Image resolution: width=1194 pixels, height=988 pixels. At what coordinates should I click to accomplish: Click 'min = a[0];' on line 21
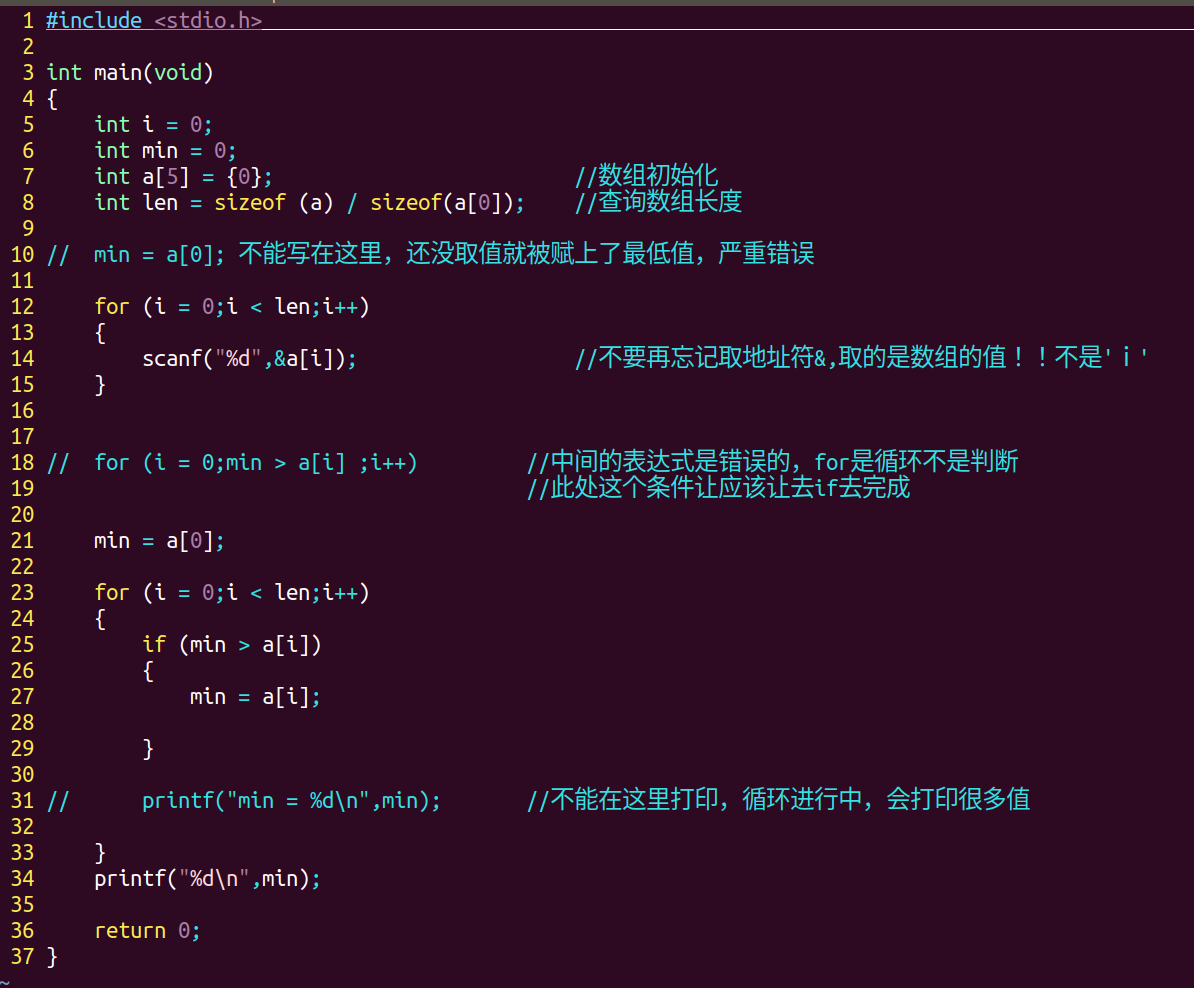point(159,541)
